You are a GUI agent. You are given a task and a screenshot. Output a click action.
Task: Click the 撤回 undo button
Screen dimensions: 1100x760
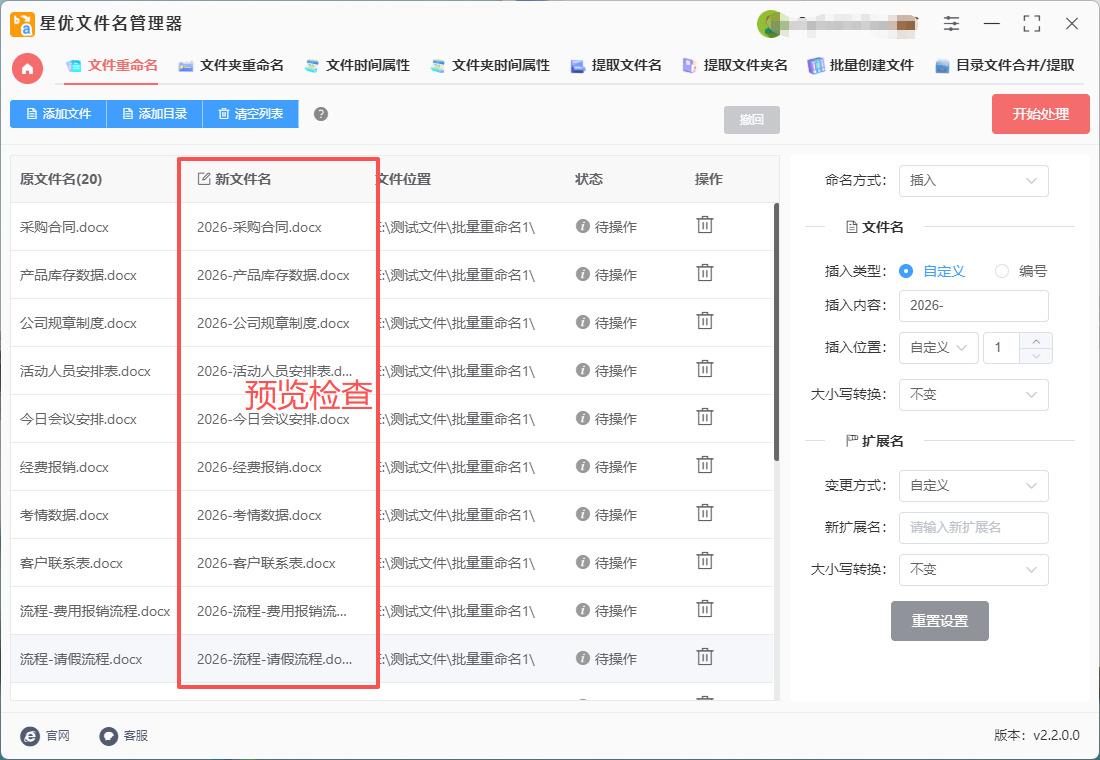coord(751,119)
